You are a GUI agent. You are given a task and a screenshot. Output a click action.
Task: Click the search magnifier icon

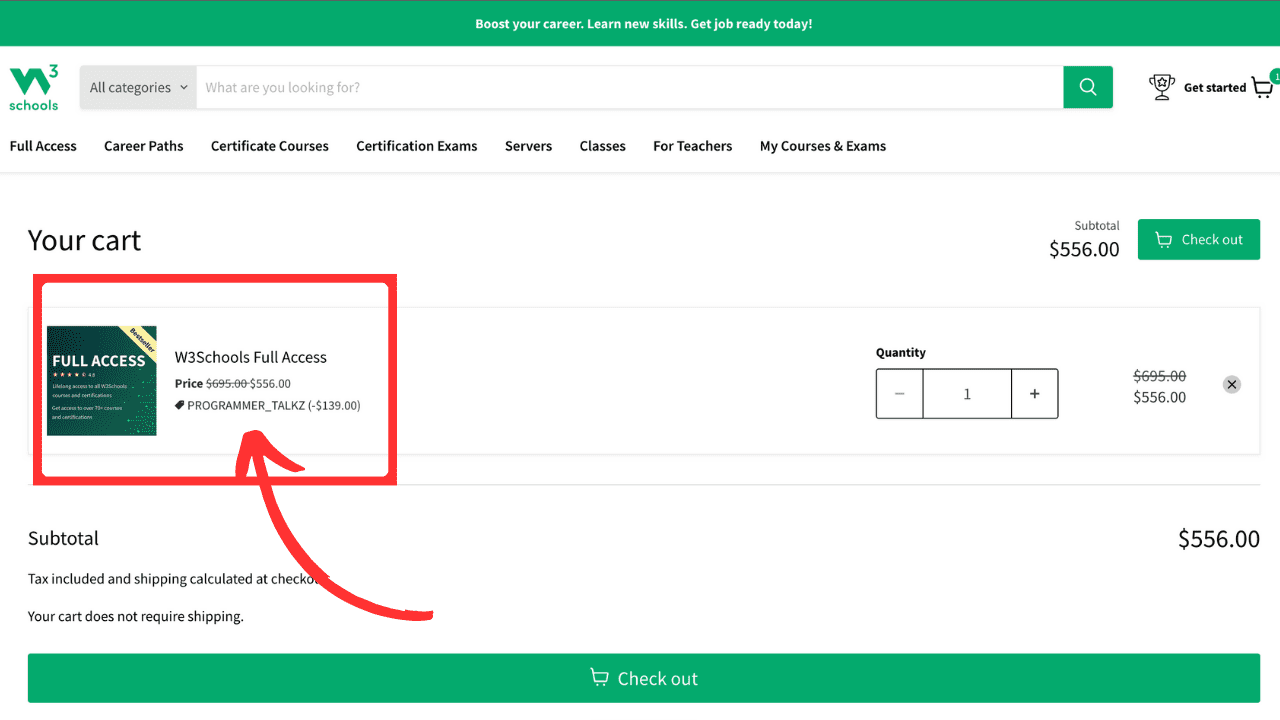tap(1087, 87)
